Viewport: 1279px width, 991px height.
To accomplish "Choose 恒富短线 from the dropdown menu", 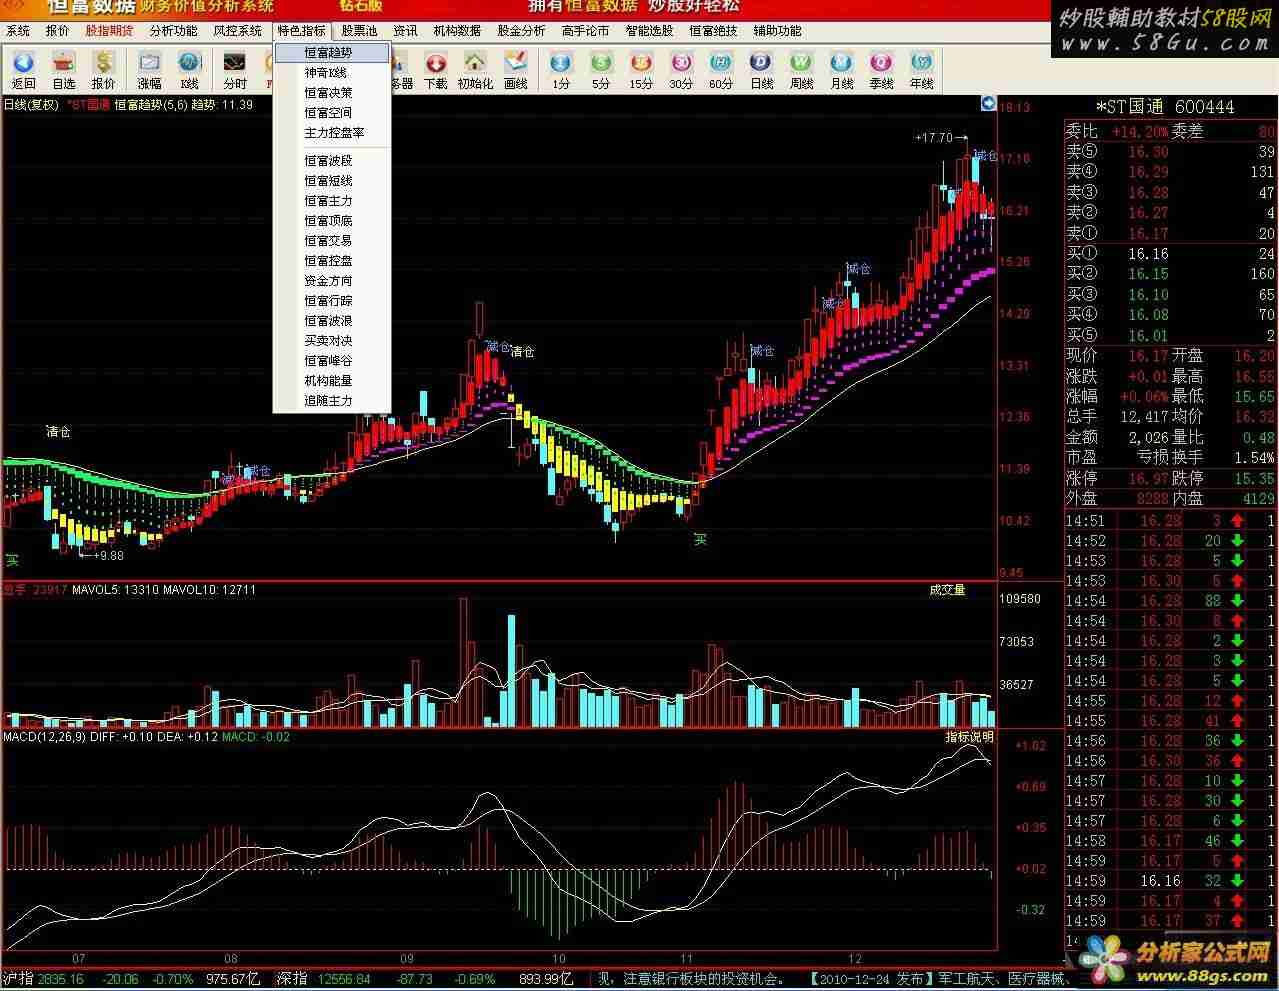I will [332, 181].
